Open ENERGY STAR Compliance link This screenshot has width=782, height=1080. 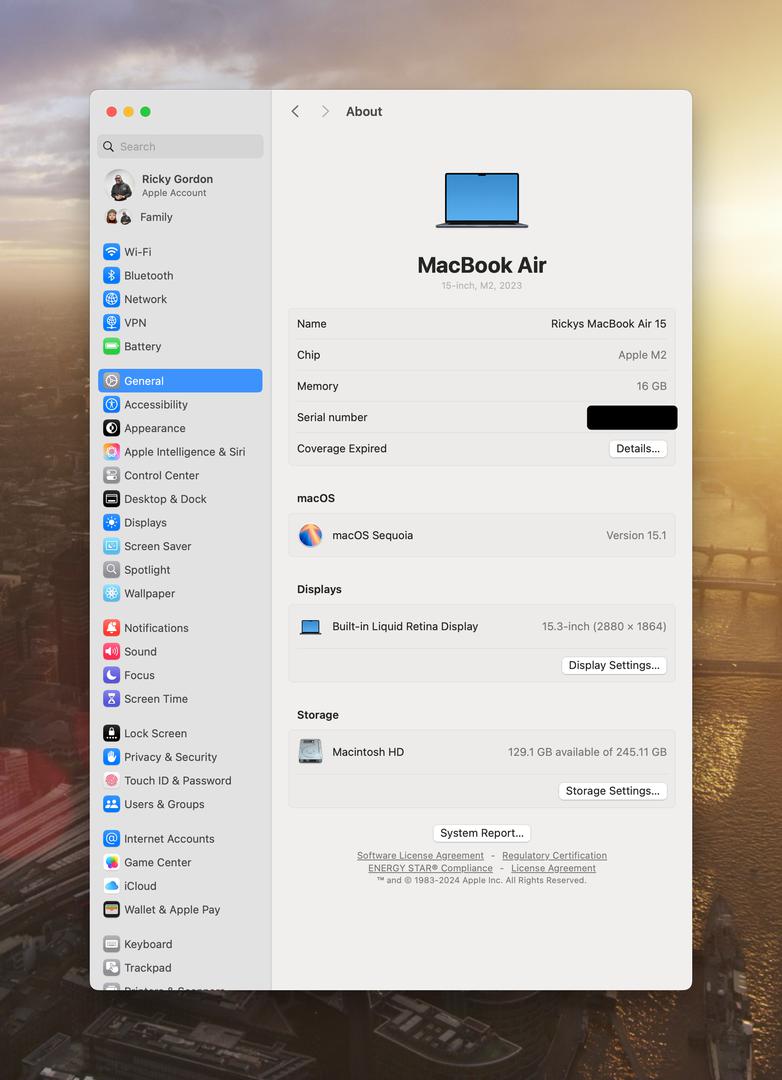click(431, 868)
